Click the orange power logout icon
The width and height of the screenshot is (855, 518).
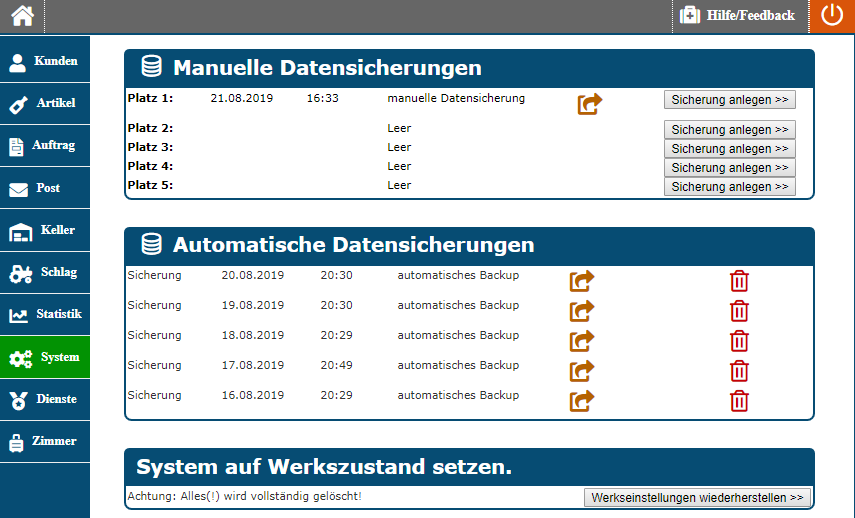point(832,16)
